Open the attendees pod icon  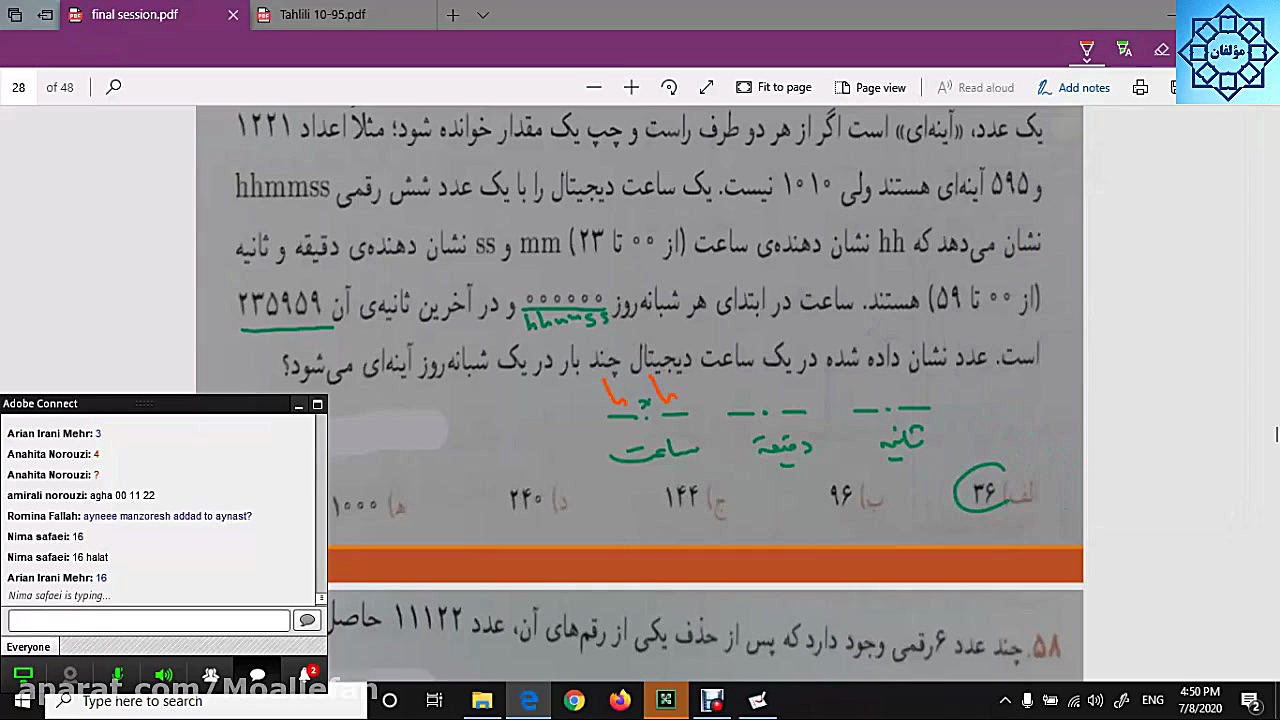(x=210, y=673)
